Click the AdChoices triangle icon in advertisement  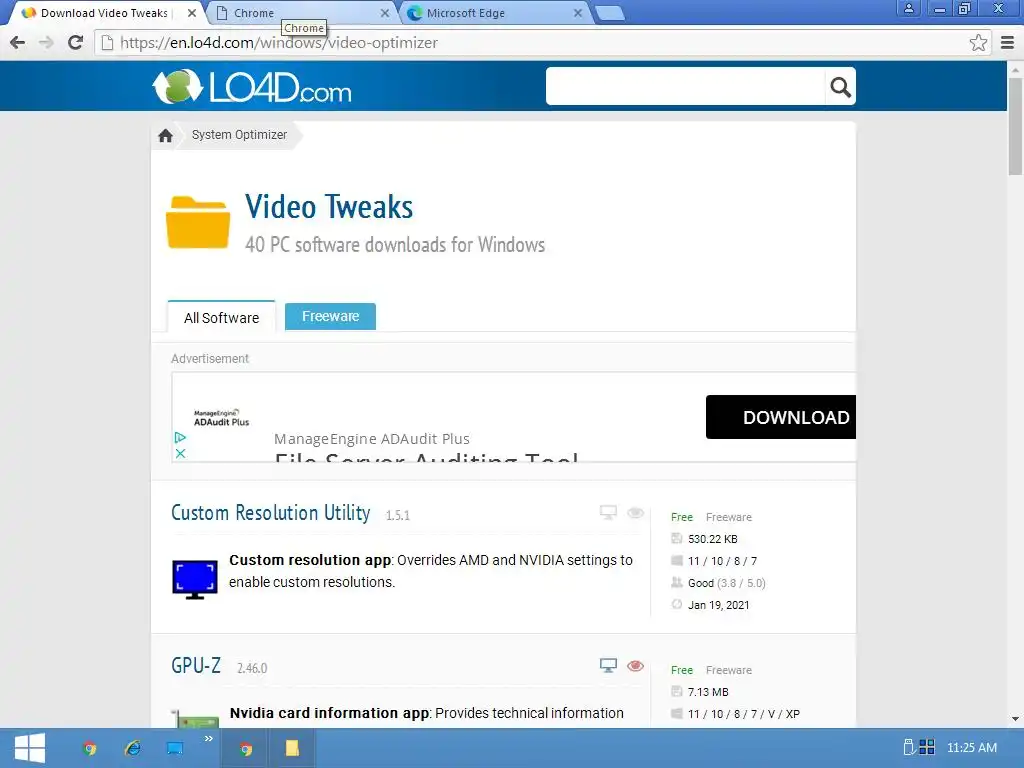pyautogui.click(x=180, y=438)
